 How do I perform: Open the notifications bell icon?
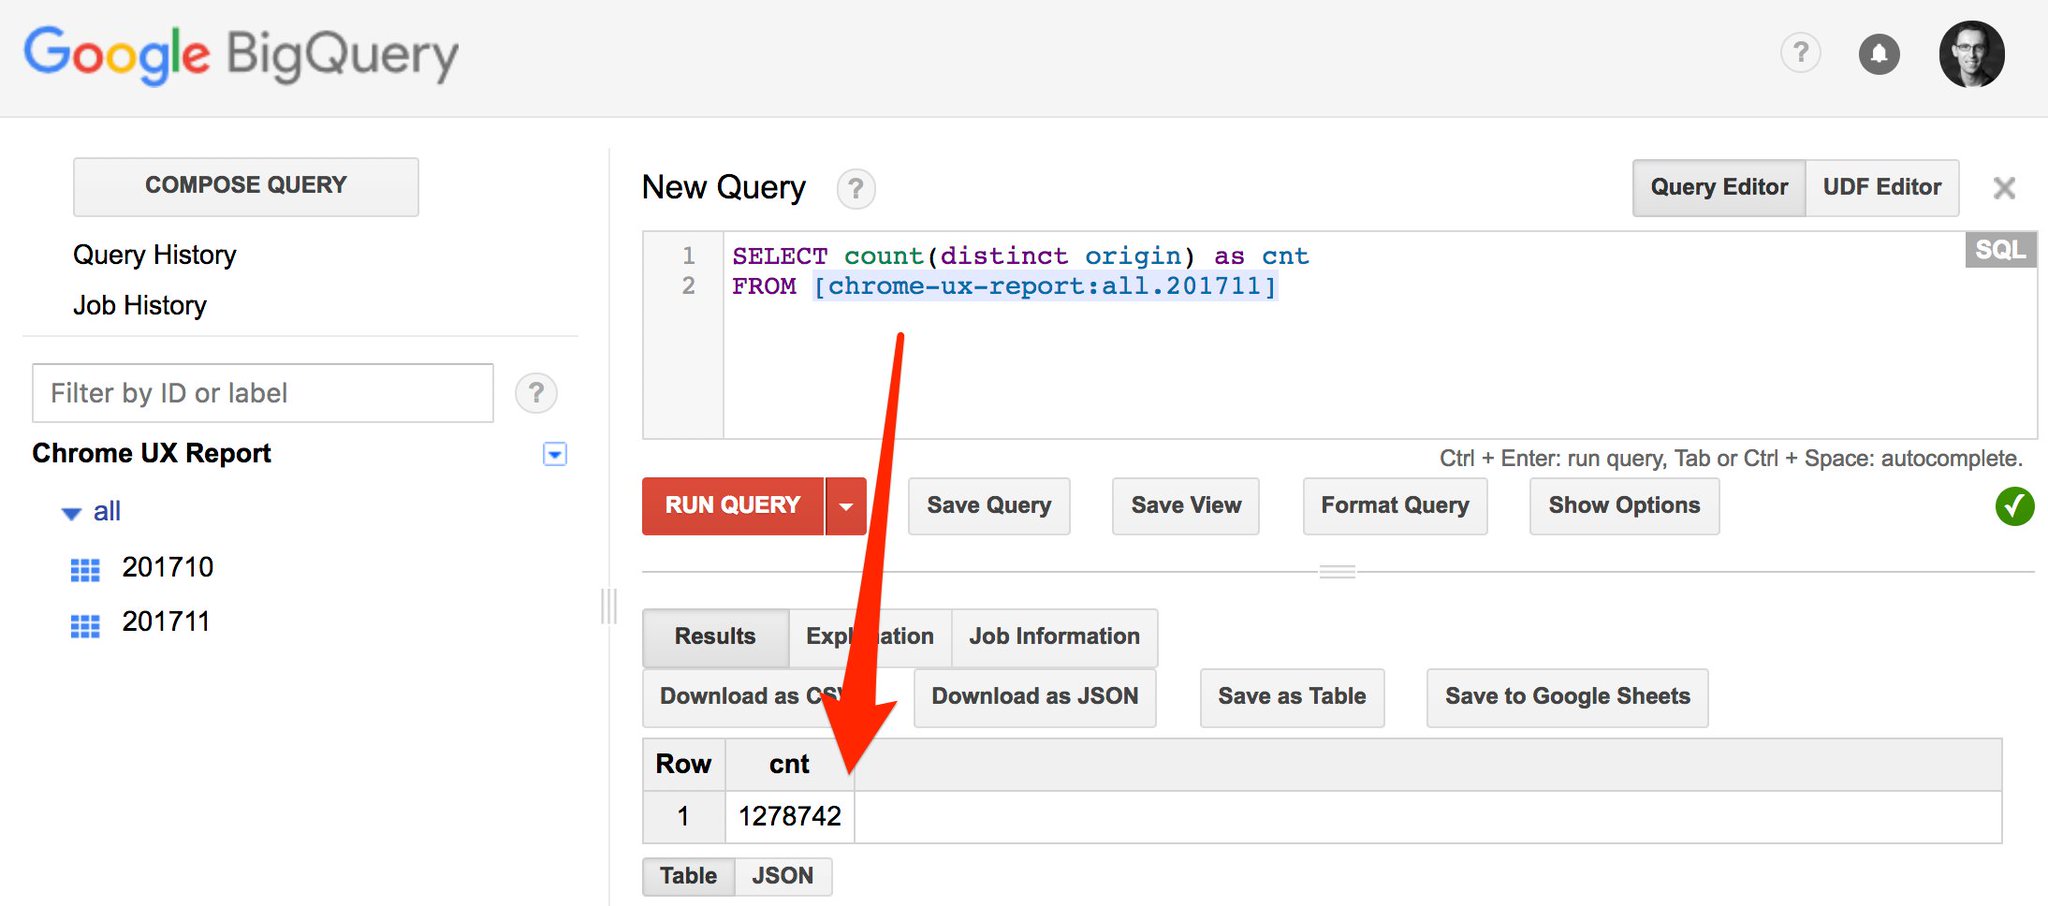(x=1879, y=53)
